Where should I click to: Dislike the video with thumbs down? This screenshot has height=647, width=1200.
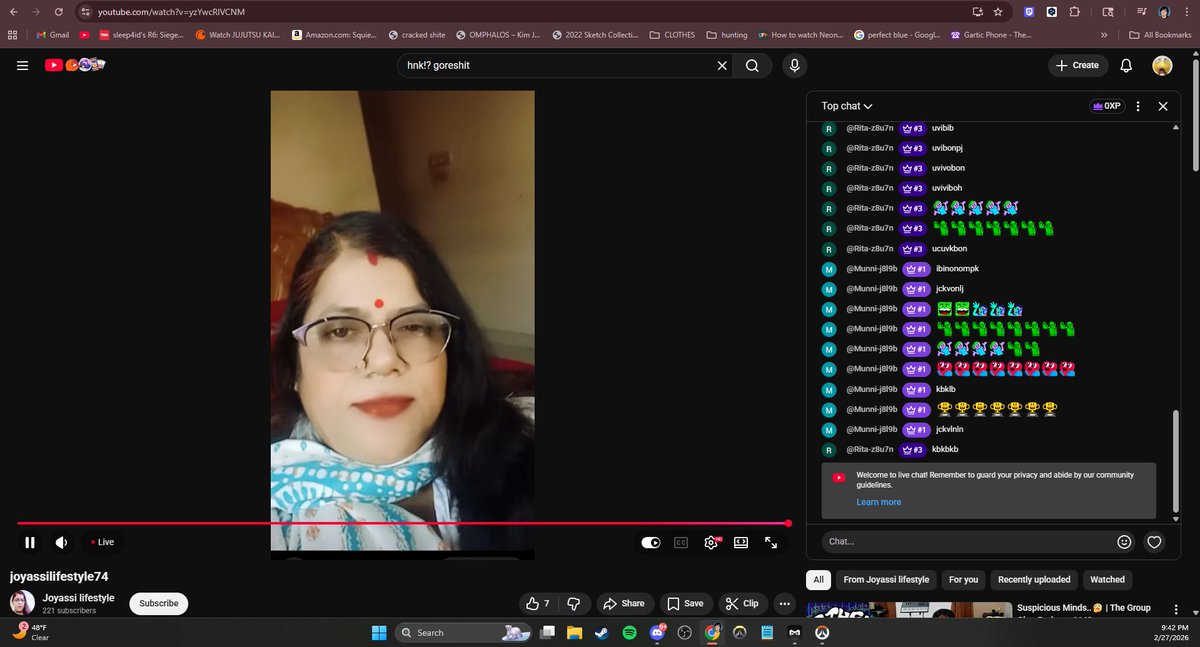[x=573, y=603]
